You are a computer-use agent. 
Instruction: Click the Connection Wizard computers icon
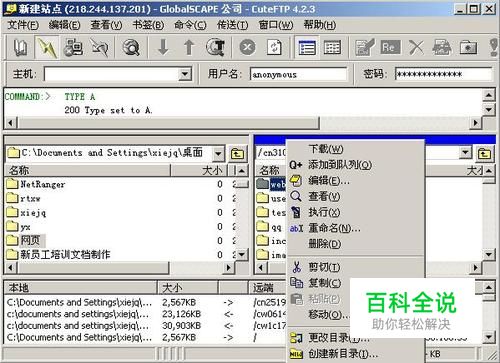tap(73, 48)
